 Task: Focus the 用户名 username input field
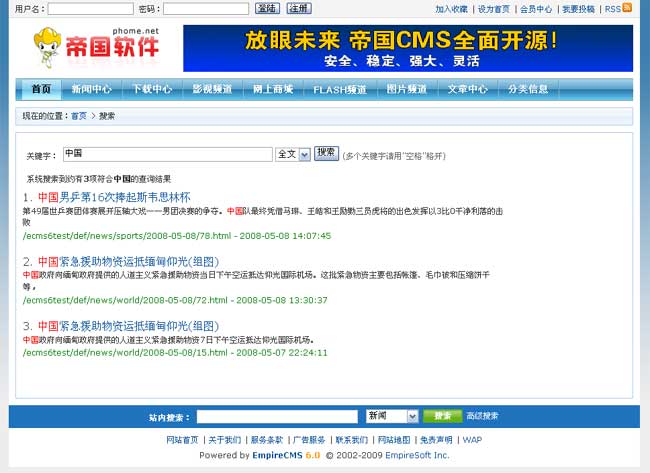coord(90,9)
